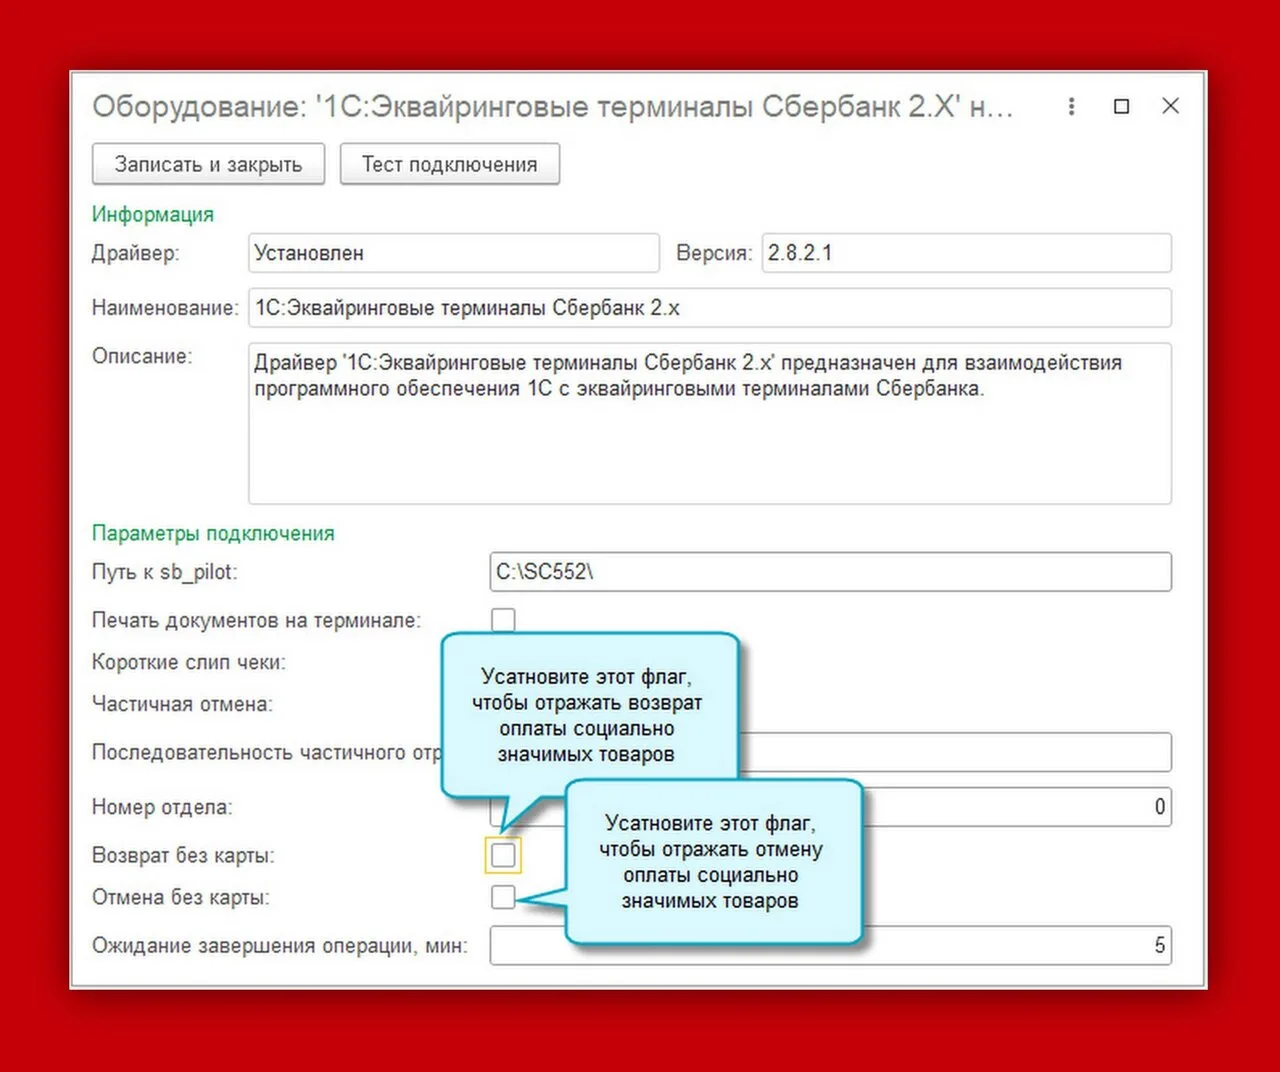Screen dimensions: 1280x1072
Task: Click the 'Параметры подключения' section heading
Action: coord(213,533)
